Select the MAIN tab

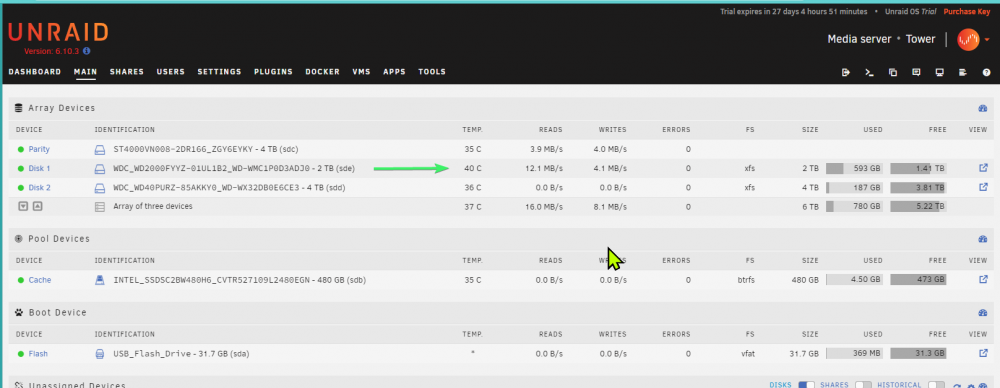[85, 72]
